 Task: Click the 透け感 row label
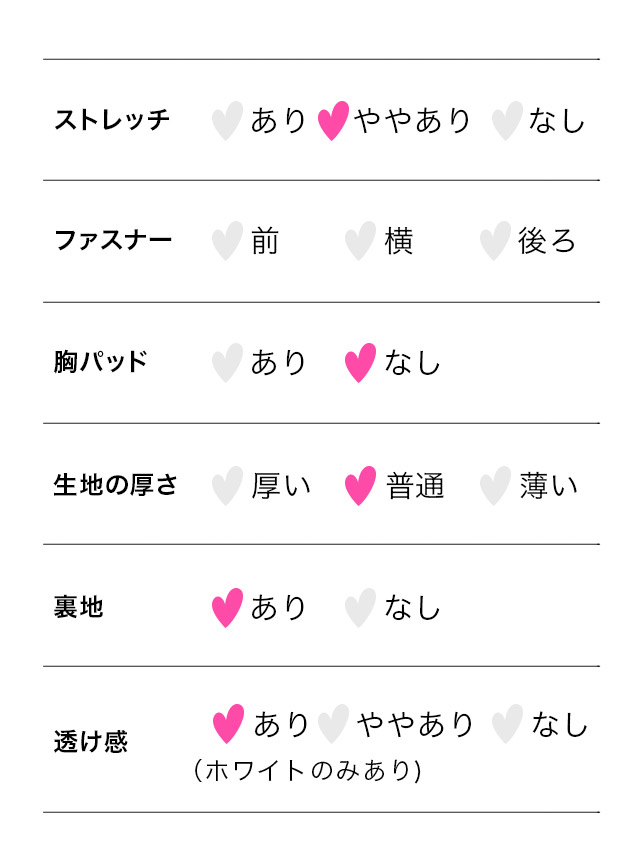click(90, 742)
